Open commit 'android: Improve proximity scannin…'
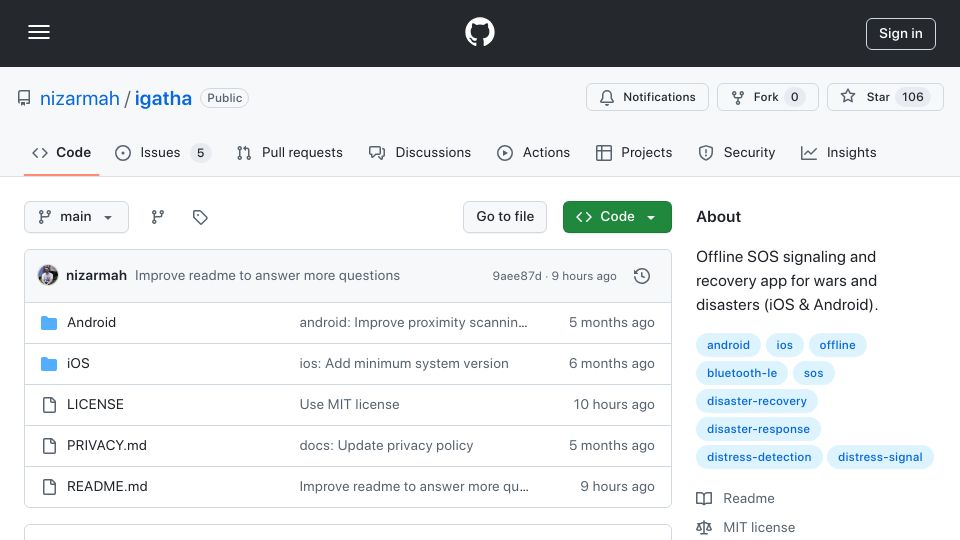The height and width of the screenshot is (540, 960). [413, 323]
